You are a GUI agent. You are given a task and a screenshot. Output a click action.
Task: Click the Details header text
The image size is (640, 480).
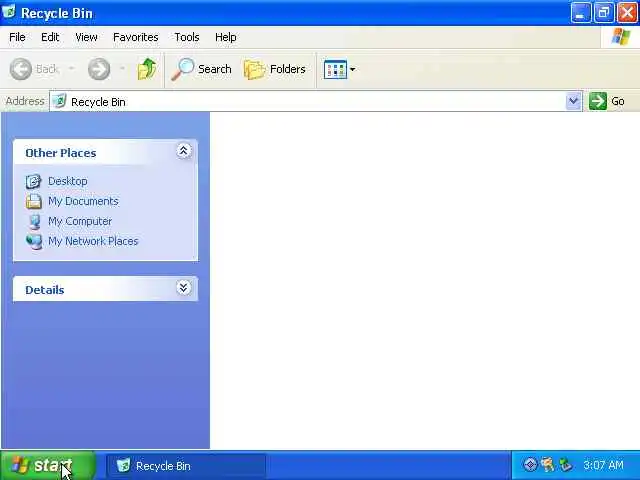(44, 290)
